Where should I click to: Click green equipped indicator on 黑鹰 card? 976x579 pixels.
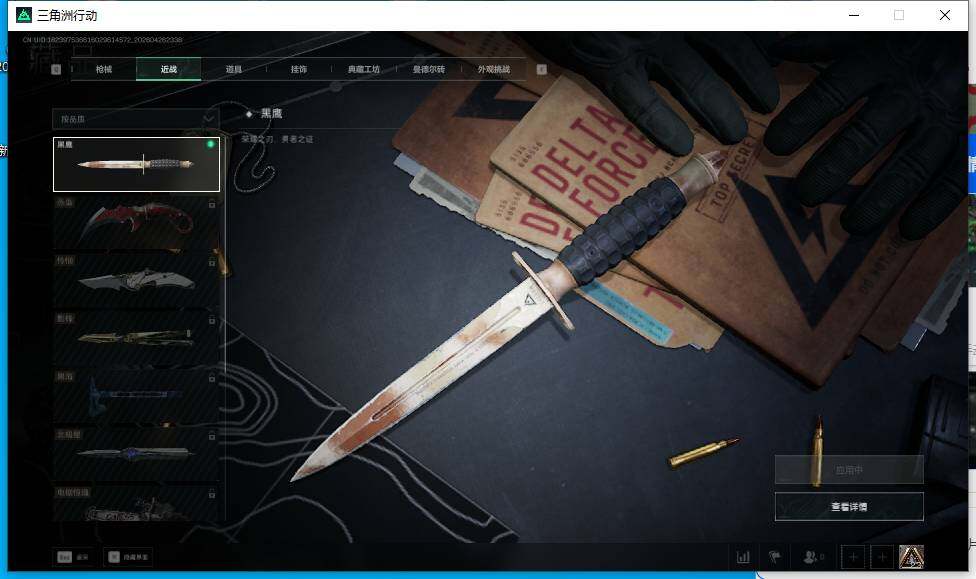[210, 144]
